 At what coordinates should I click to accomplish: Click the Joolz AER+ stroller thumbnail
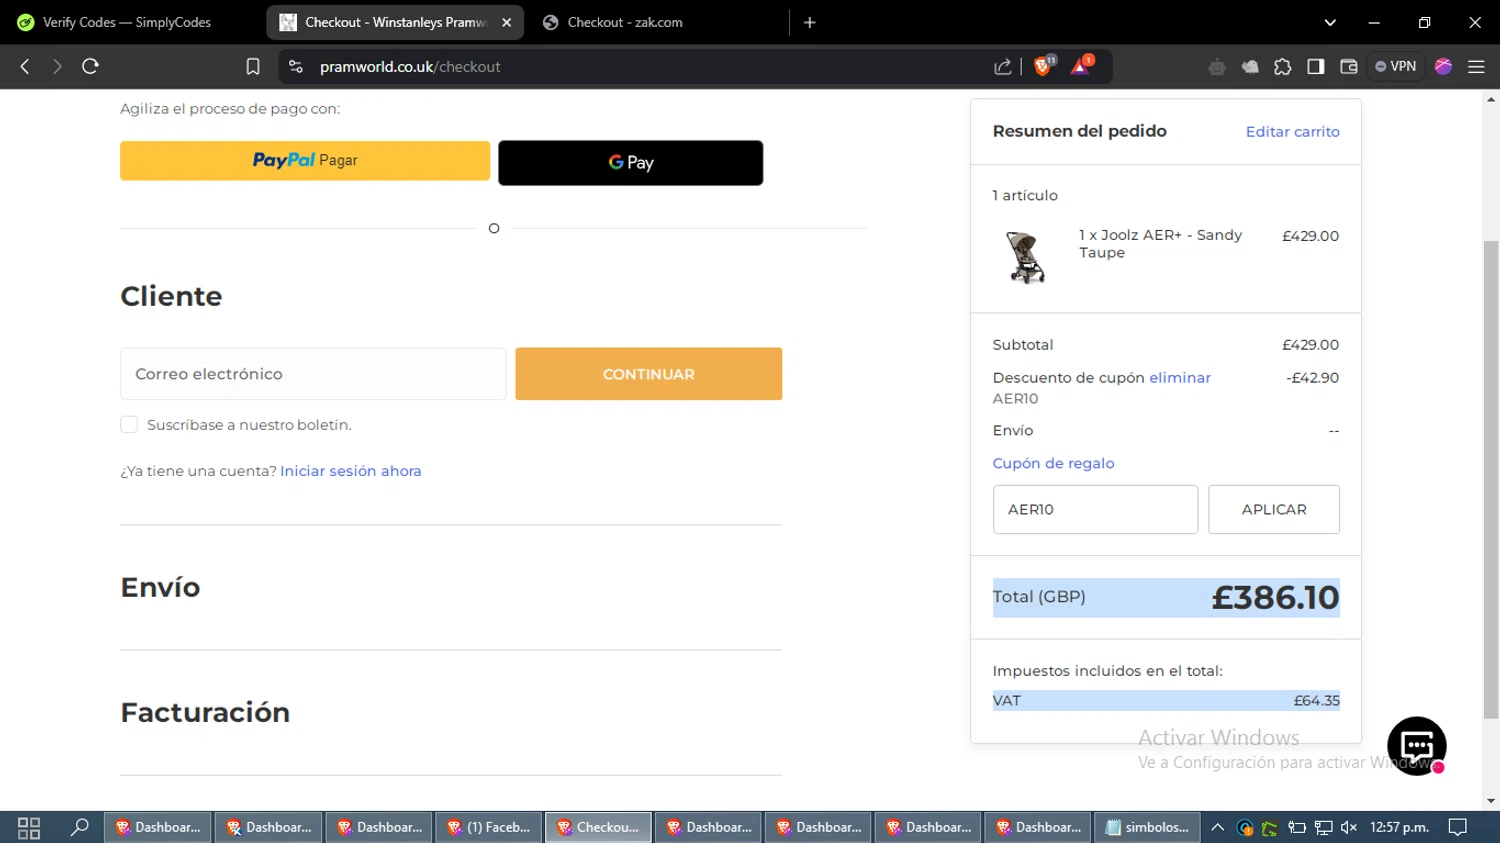click(x=1025, y=257)
